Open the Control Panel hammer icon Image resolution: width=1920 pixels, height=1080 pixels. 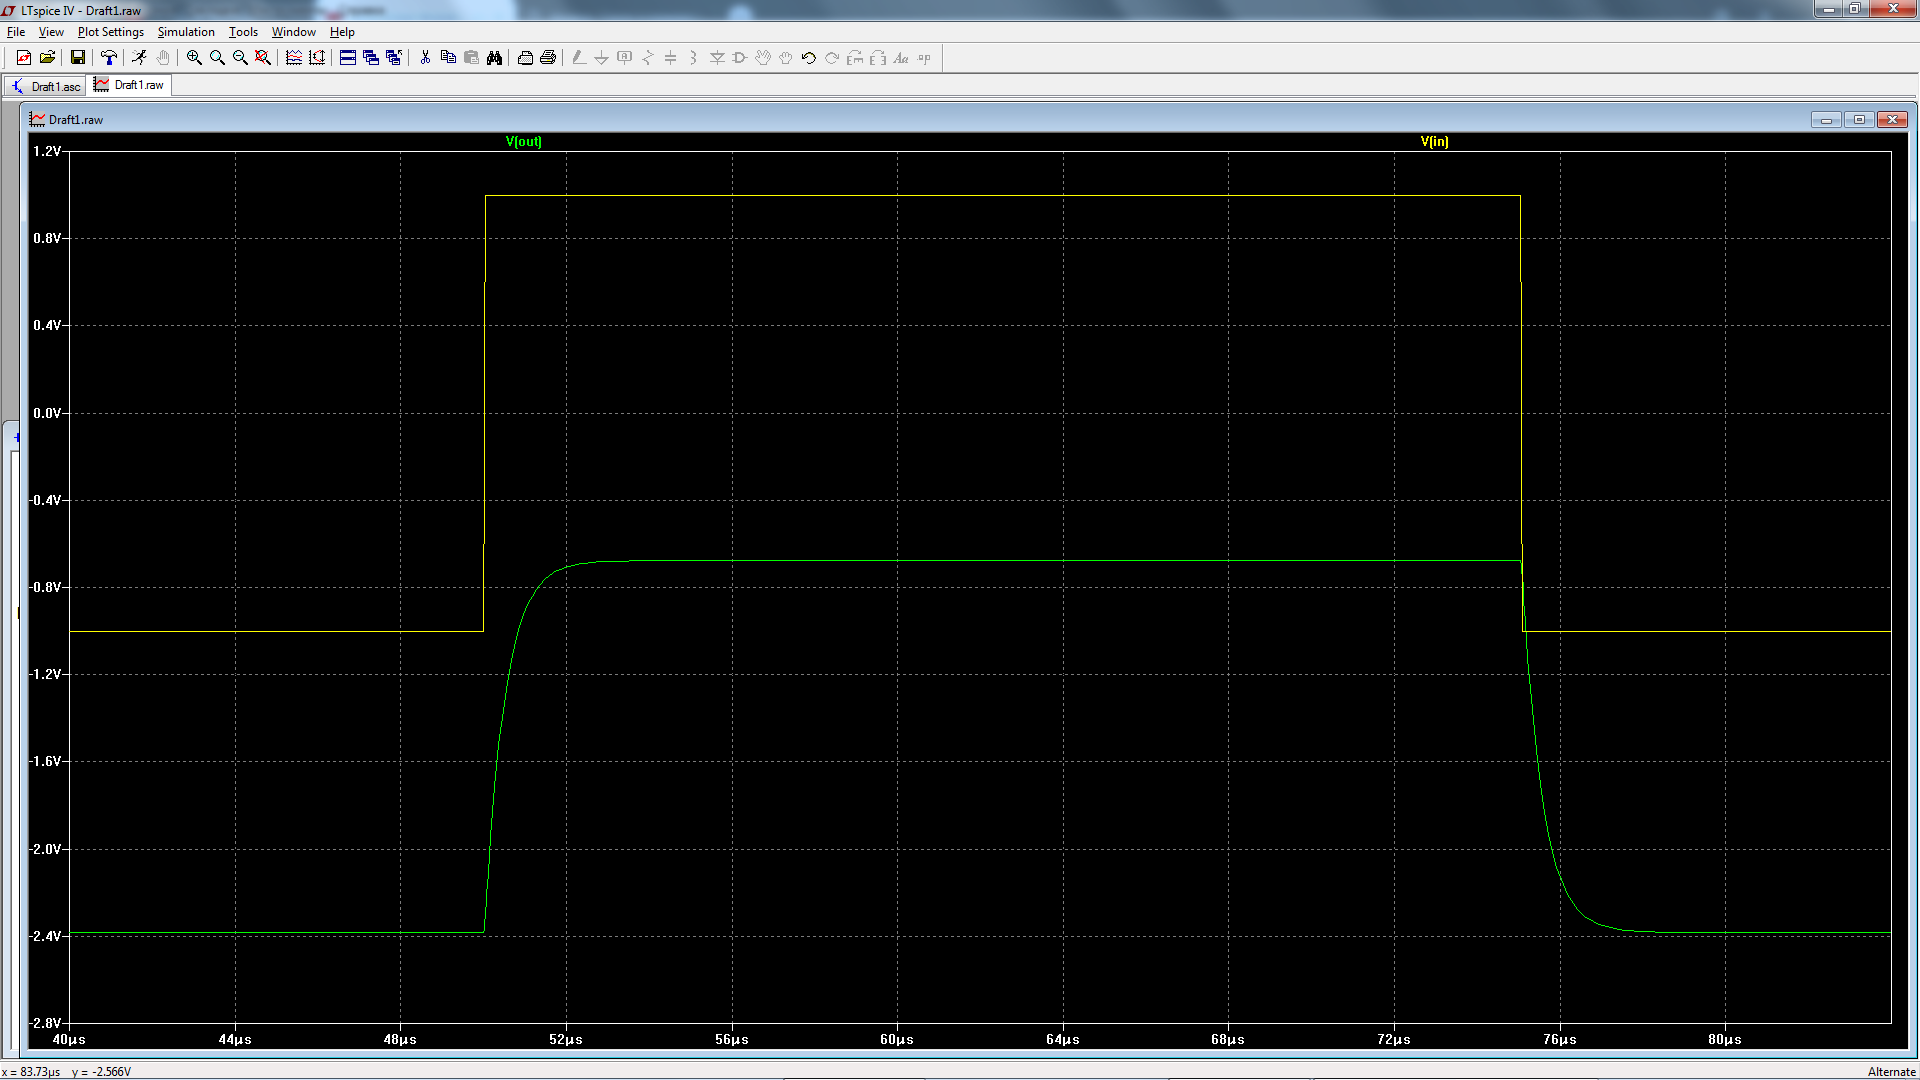click(x=109, y=58)
